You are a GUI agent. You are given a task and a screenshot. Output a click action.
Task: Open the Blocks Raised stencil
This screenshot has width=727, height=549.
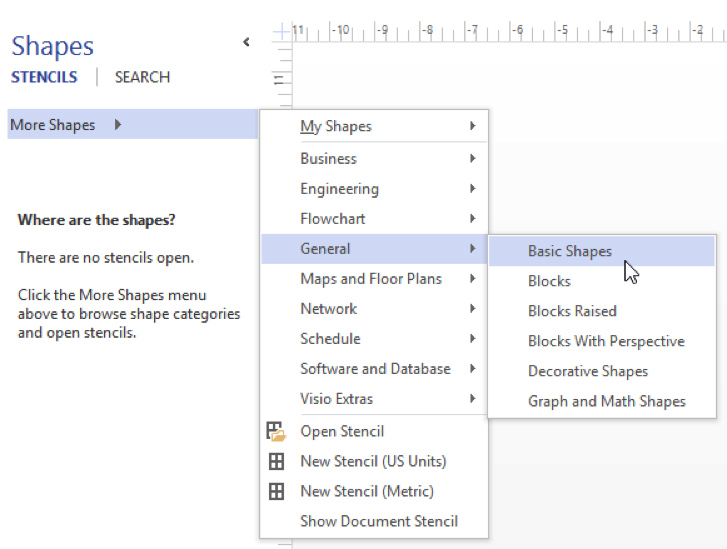[x=572, y=311]
